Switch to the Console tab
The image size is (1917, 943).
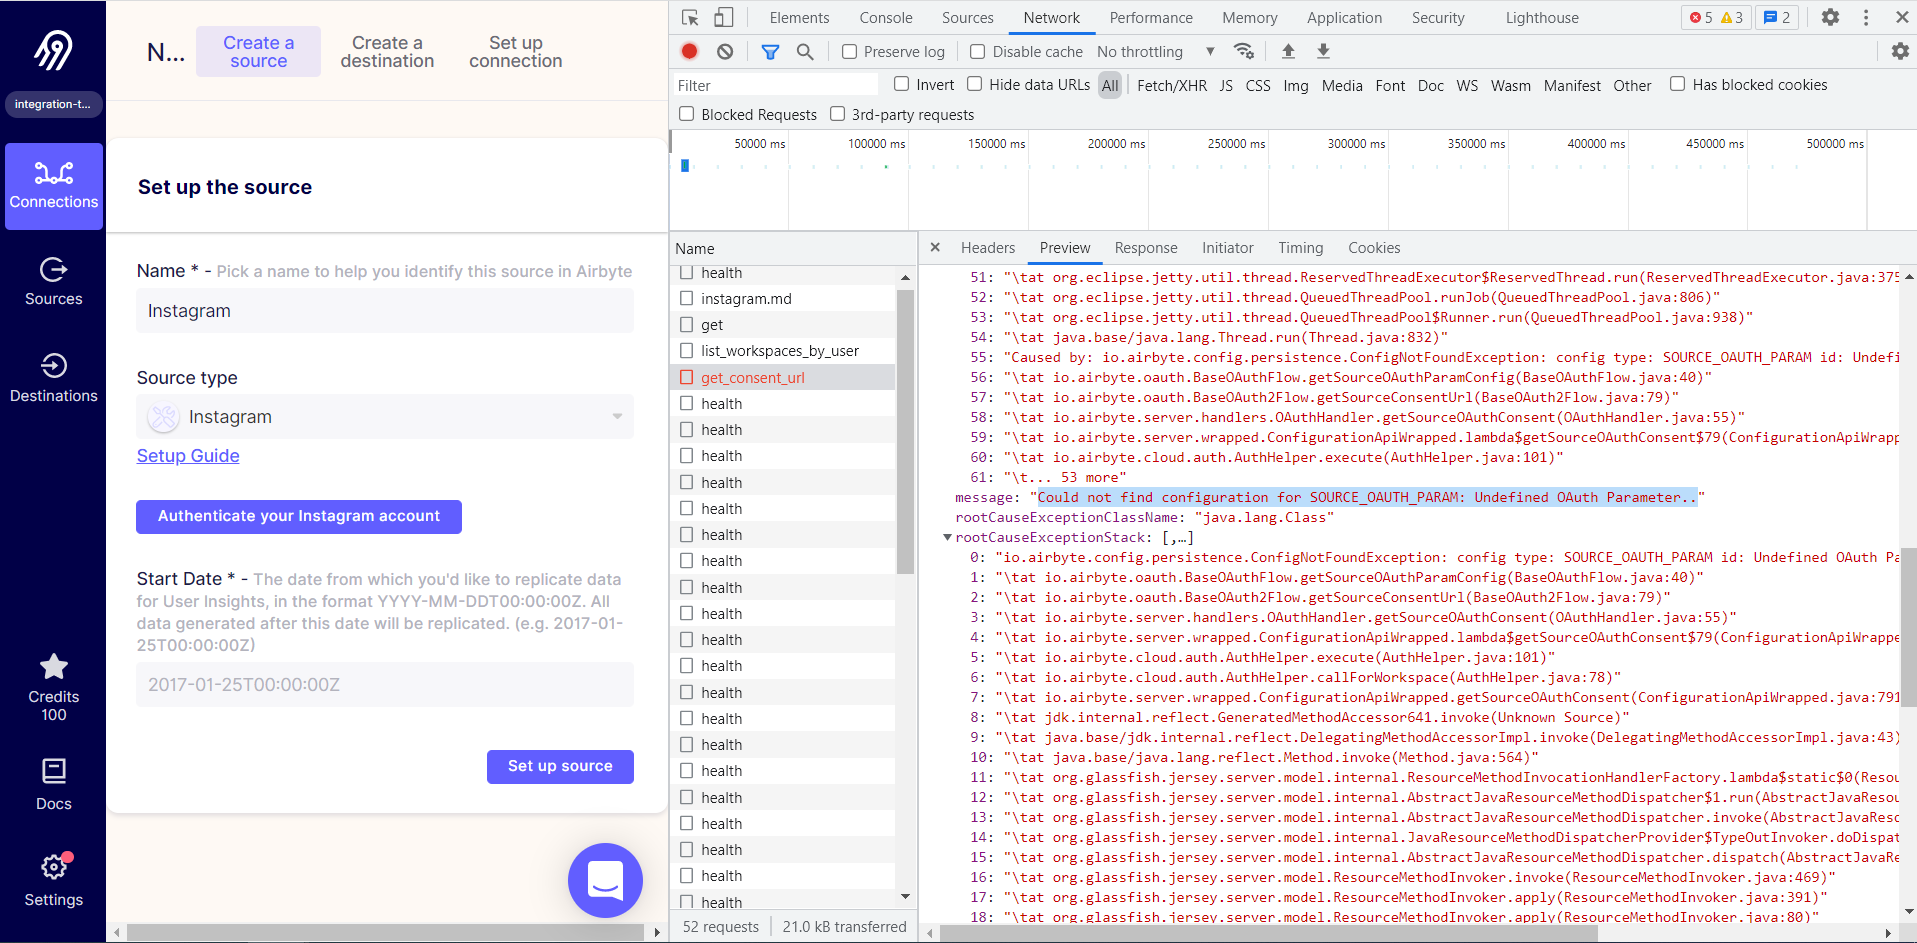(884, 17)
